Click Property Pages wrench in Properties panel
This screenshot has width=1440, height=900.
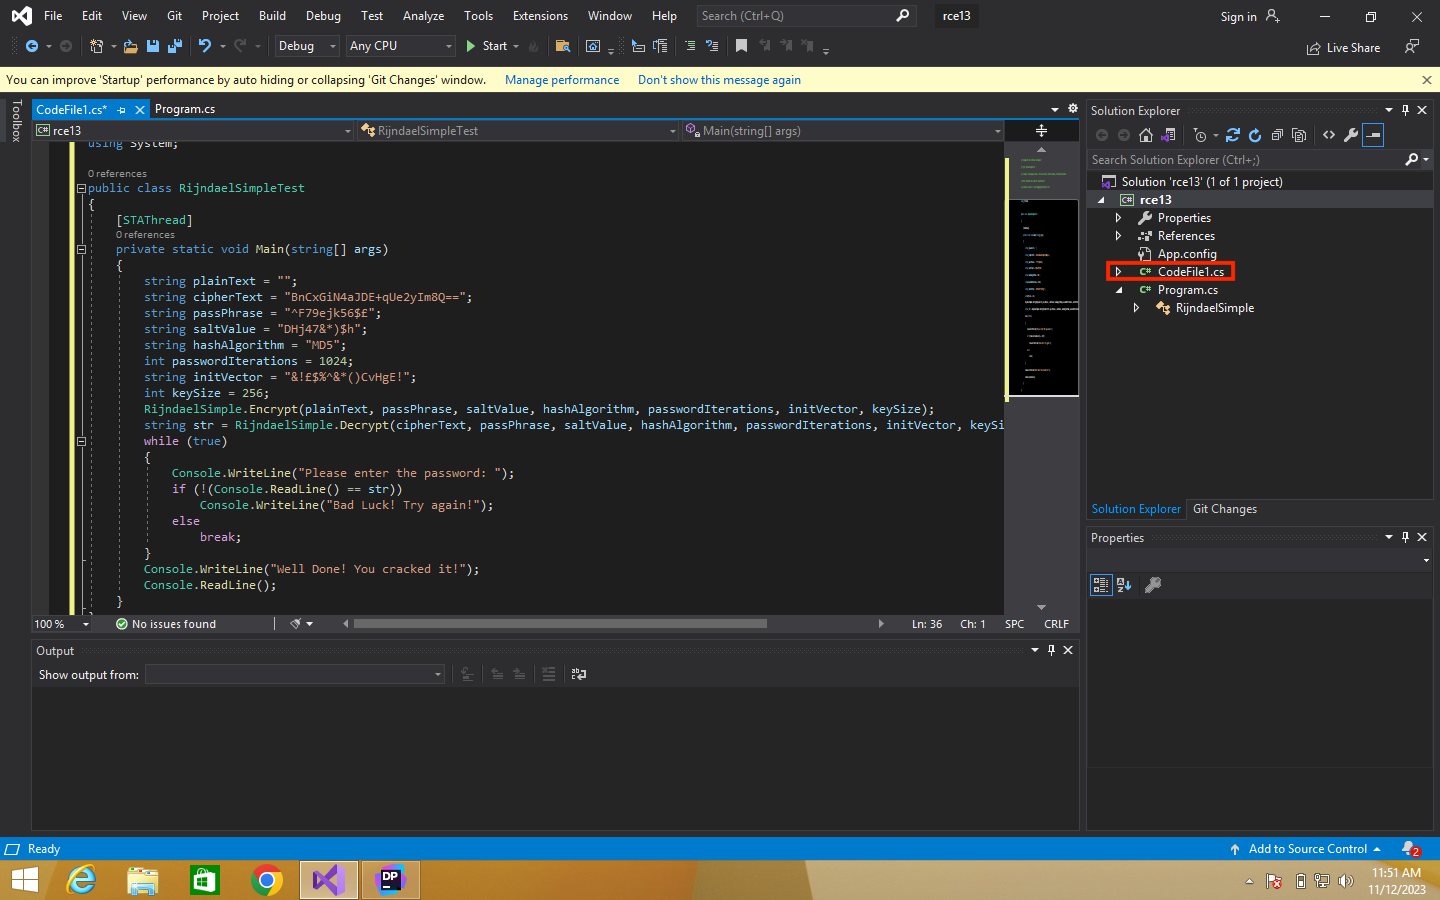1153,585
